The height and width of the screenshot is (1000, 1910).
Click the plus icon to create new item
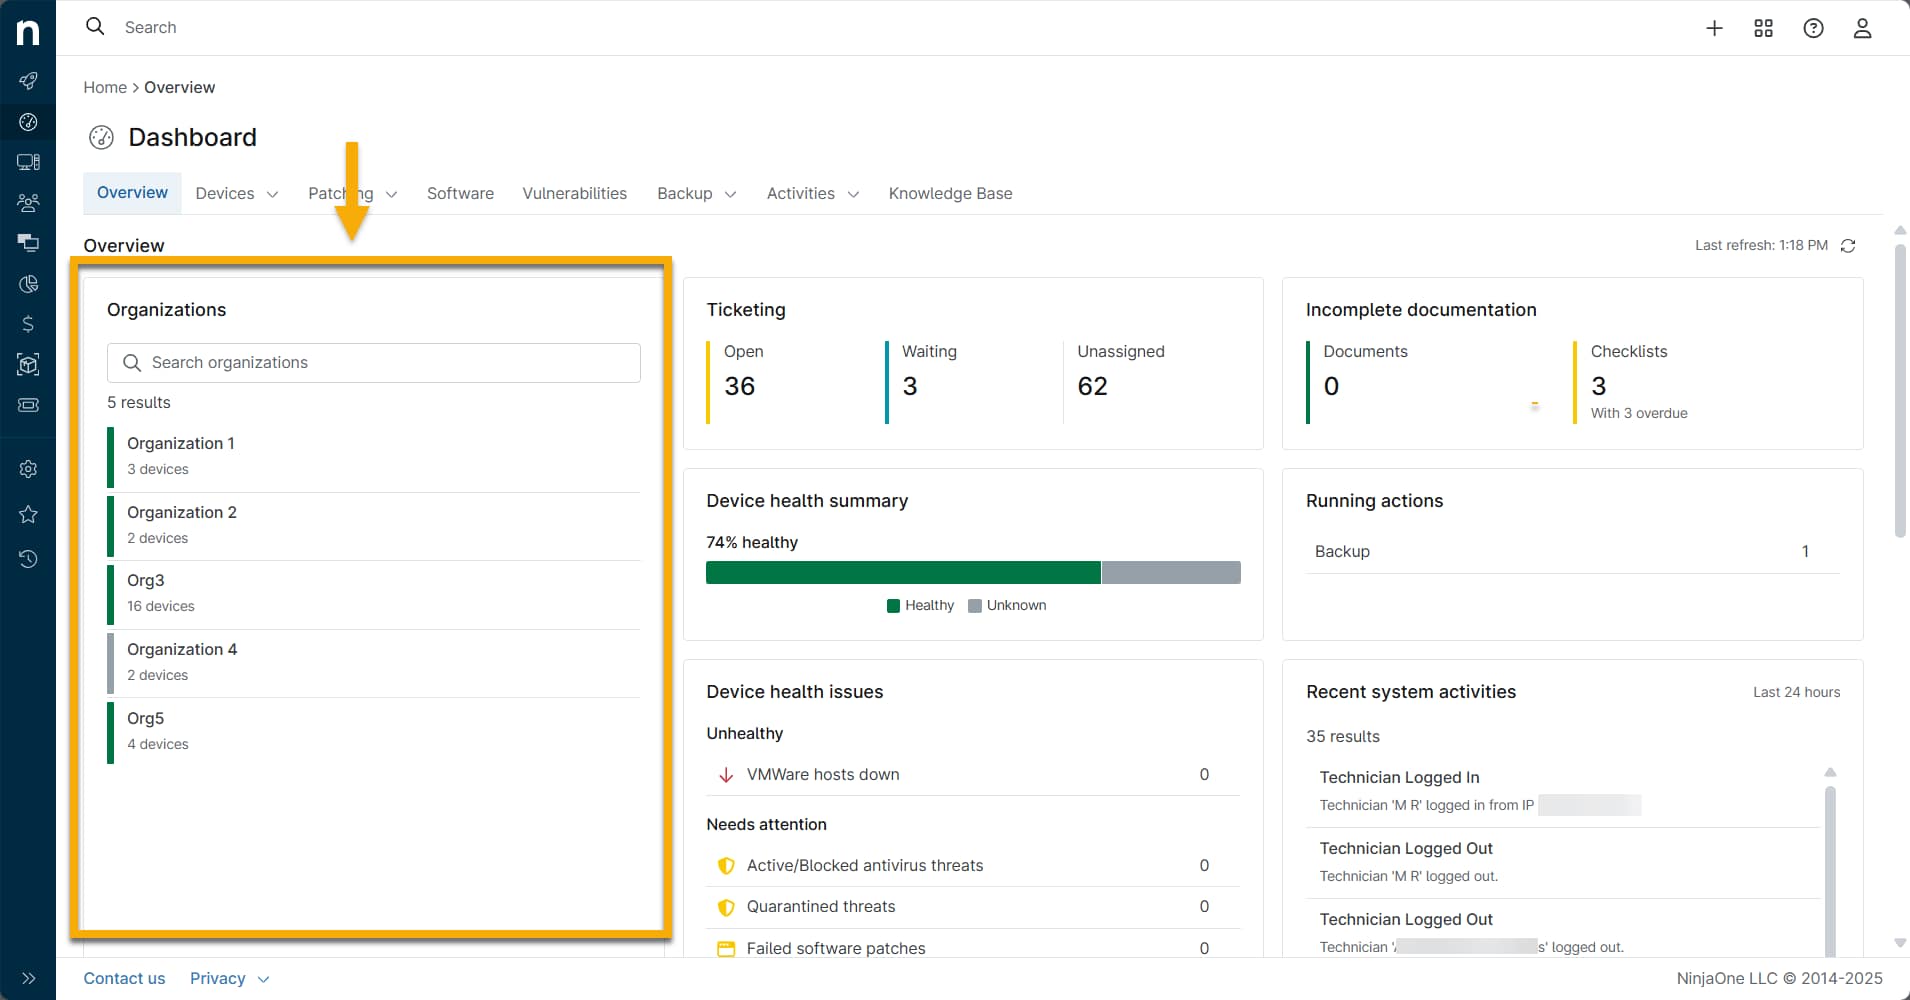(x=1714, y=28)
